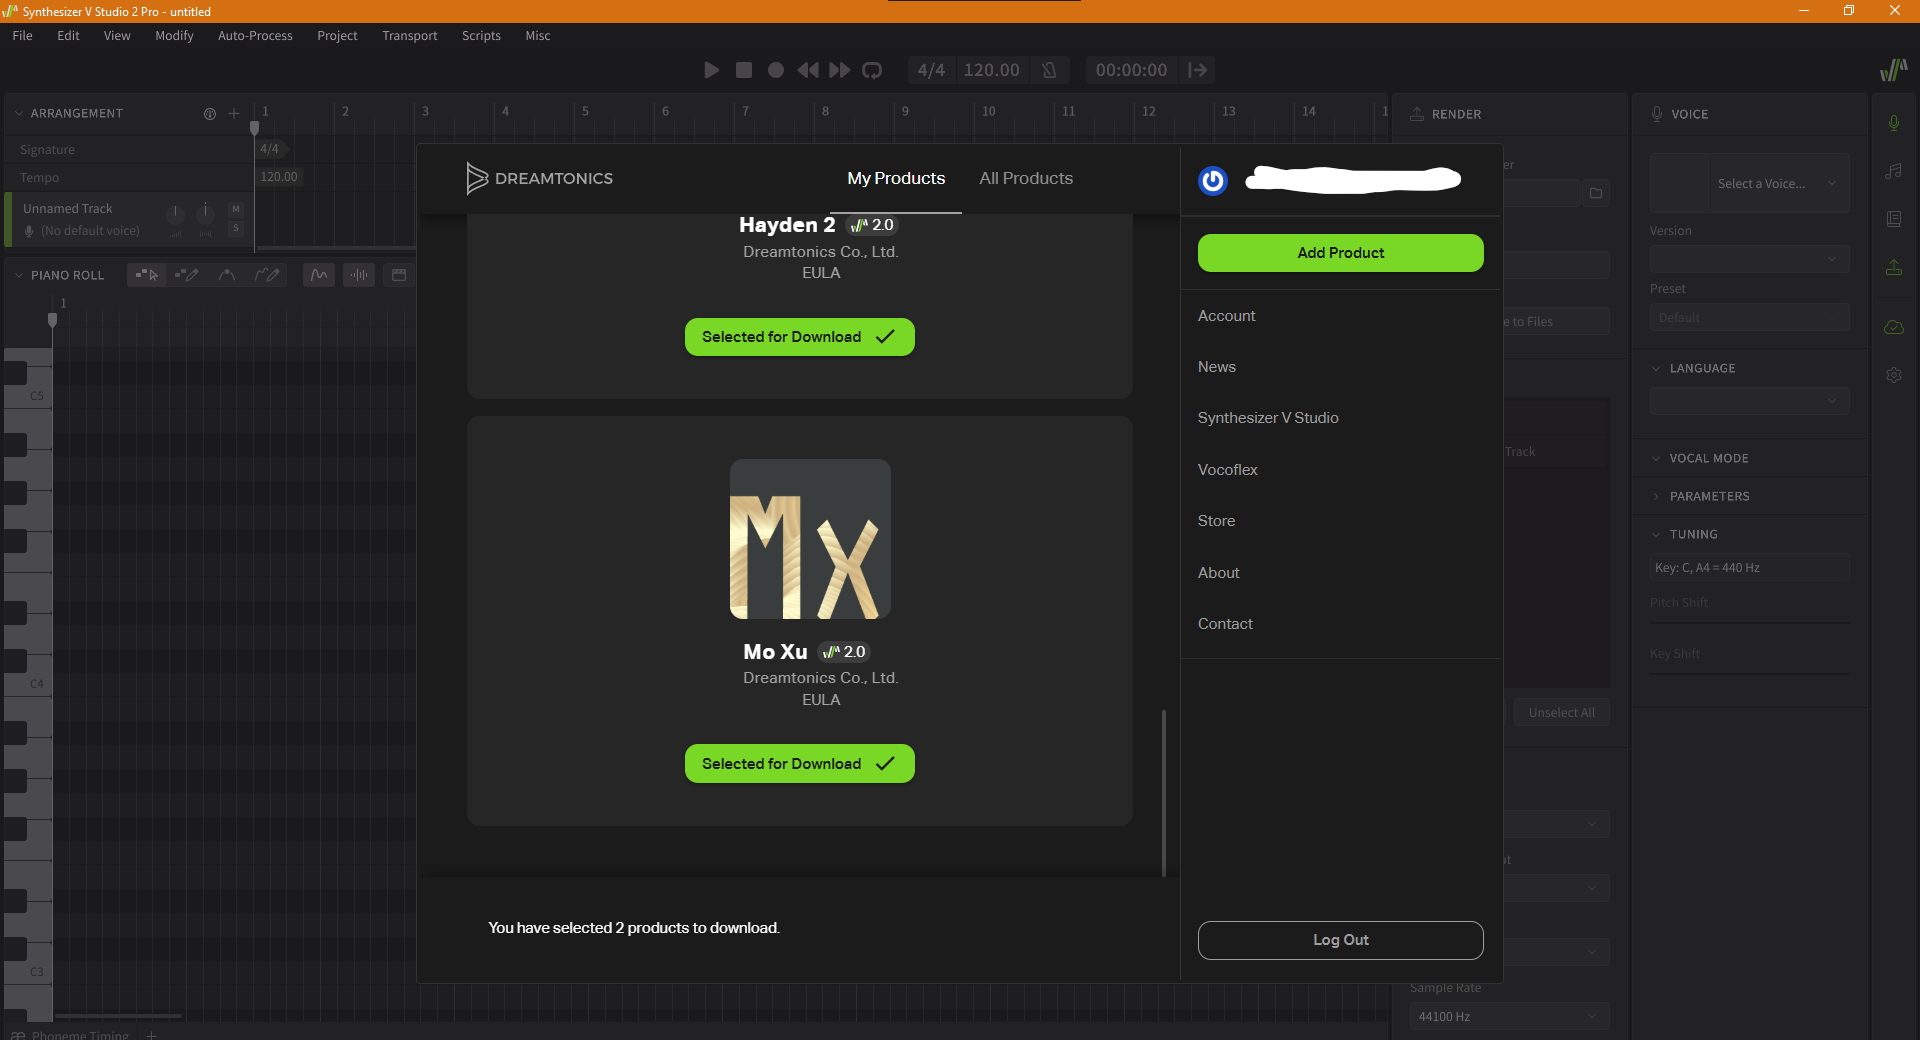The width and height of the screenshot is (1920, 1040).
Task: Open the Scripts menu
Action: point(481,36)
